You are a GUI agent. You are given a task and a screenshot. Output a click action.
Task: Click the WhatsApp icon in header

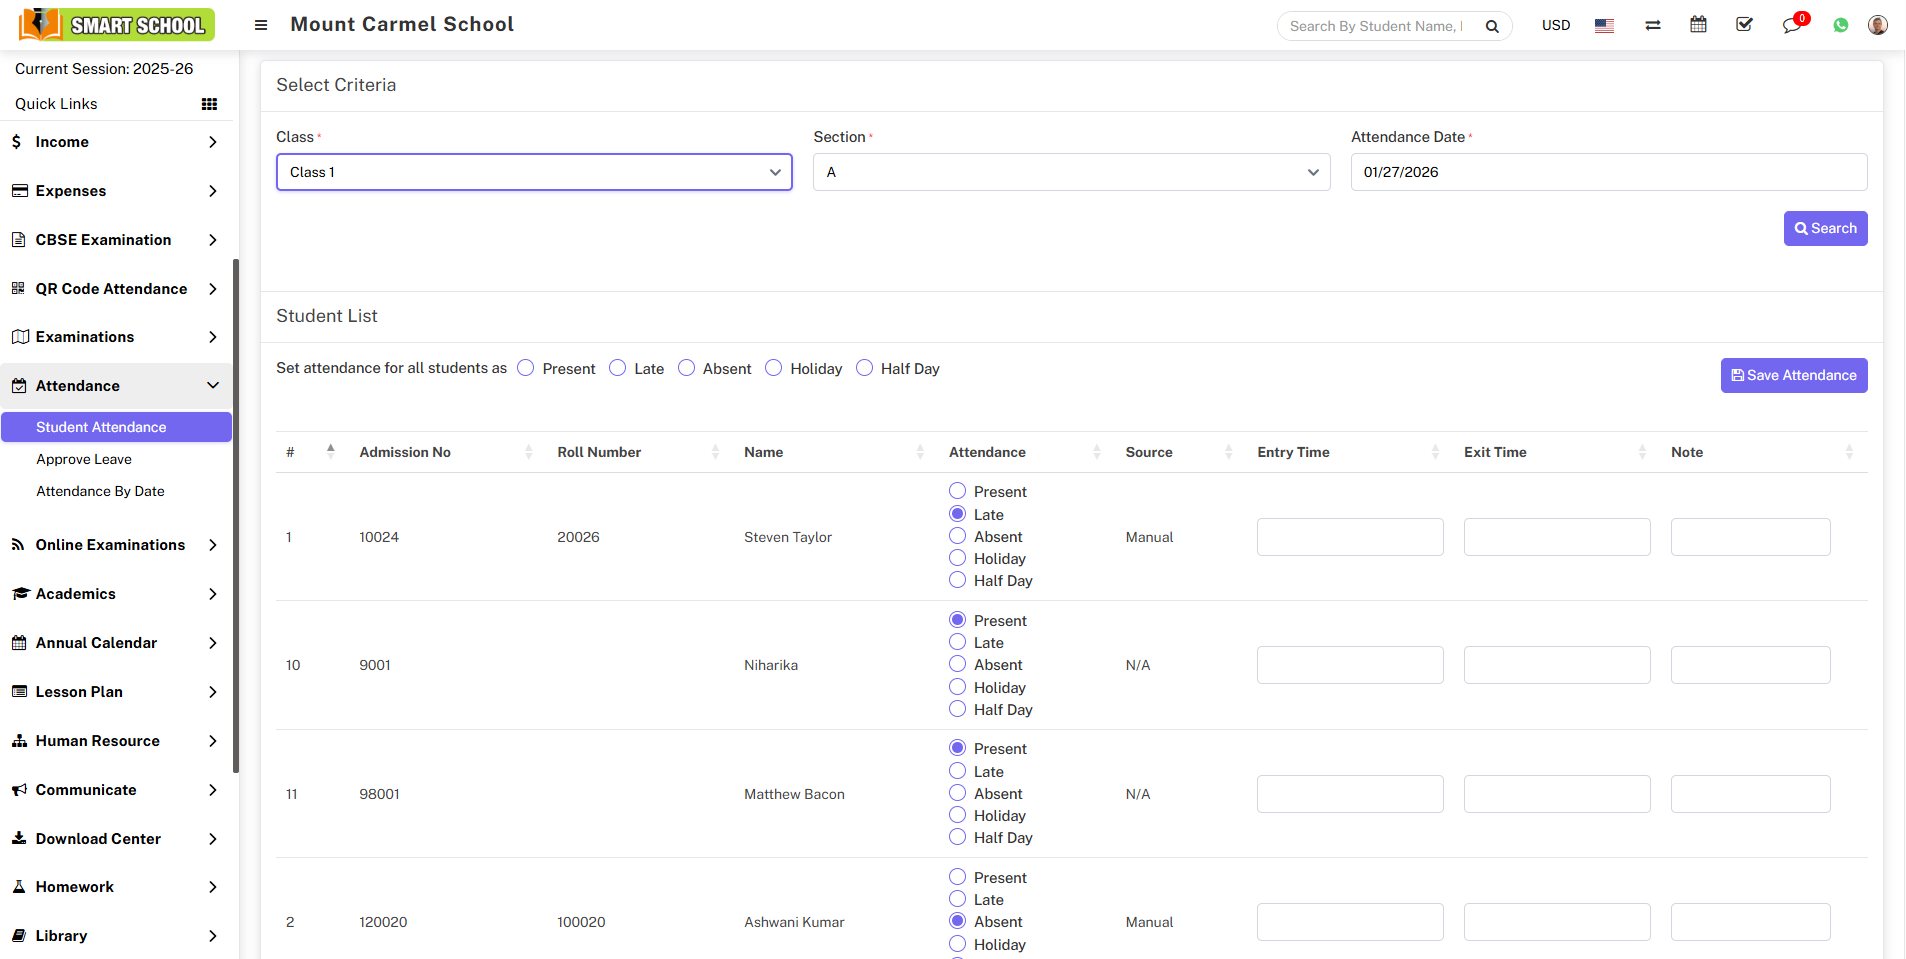1840,25
